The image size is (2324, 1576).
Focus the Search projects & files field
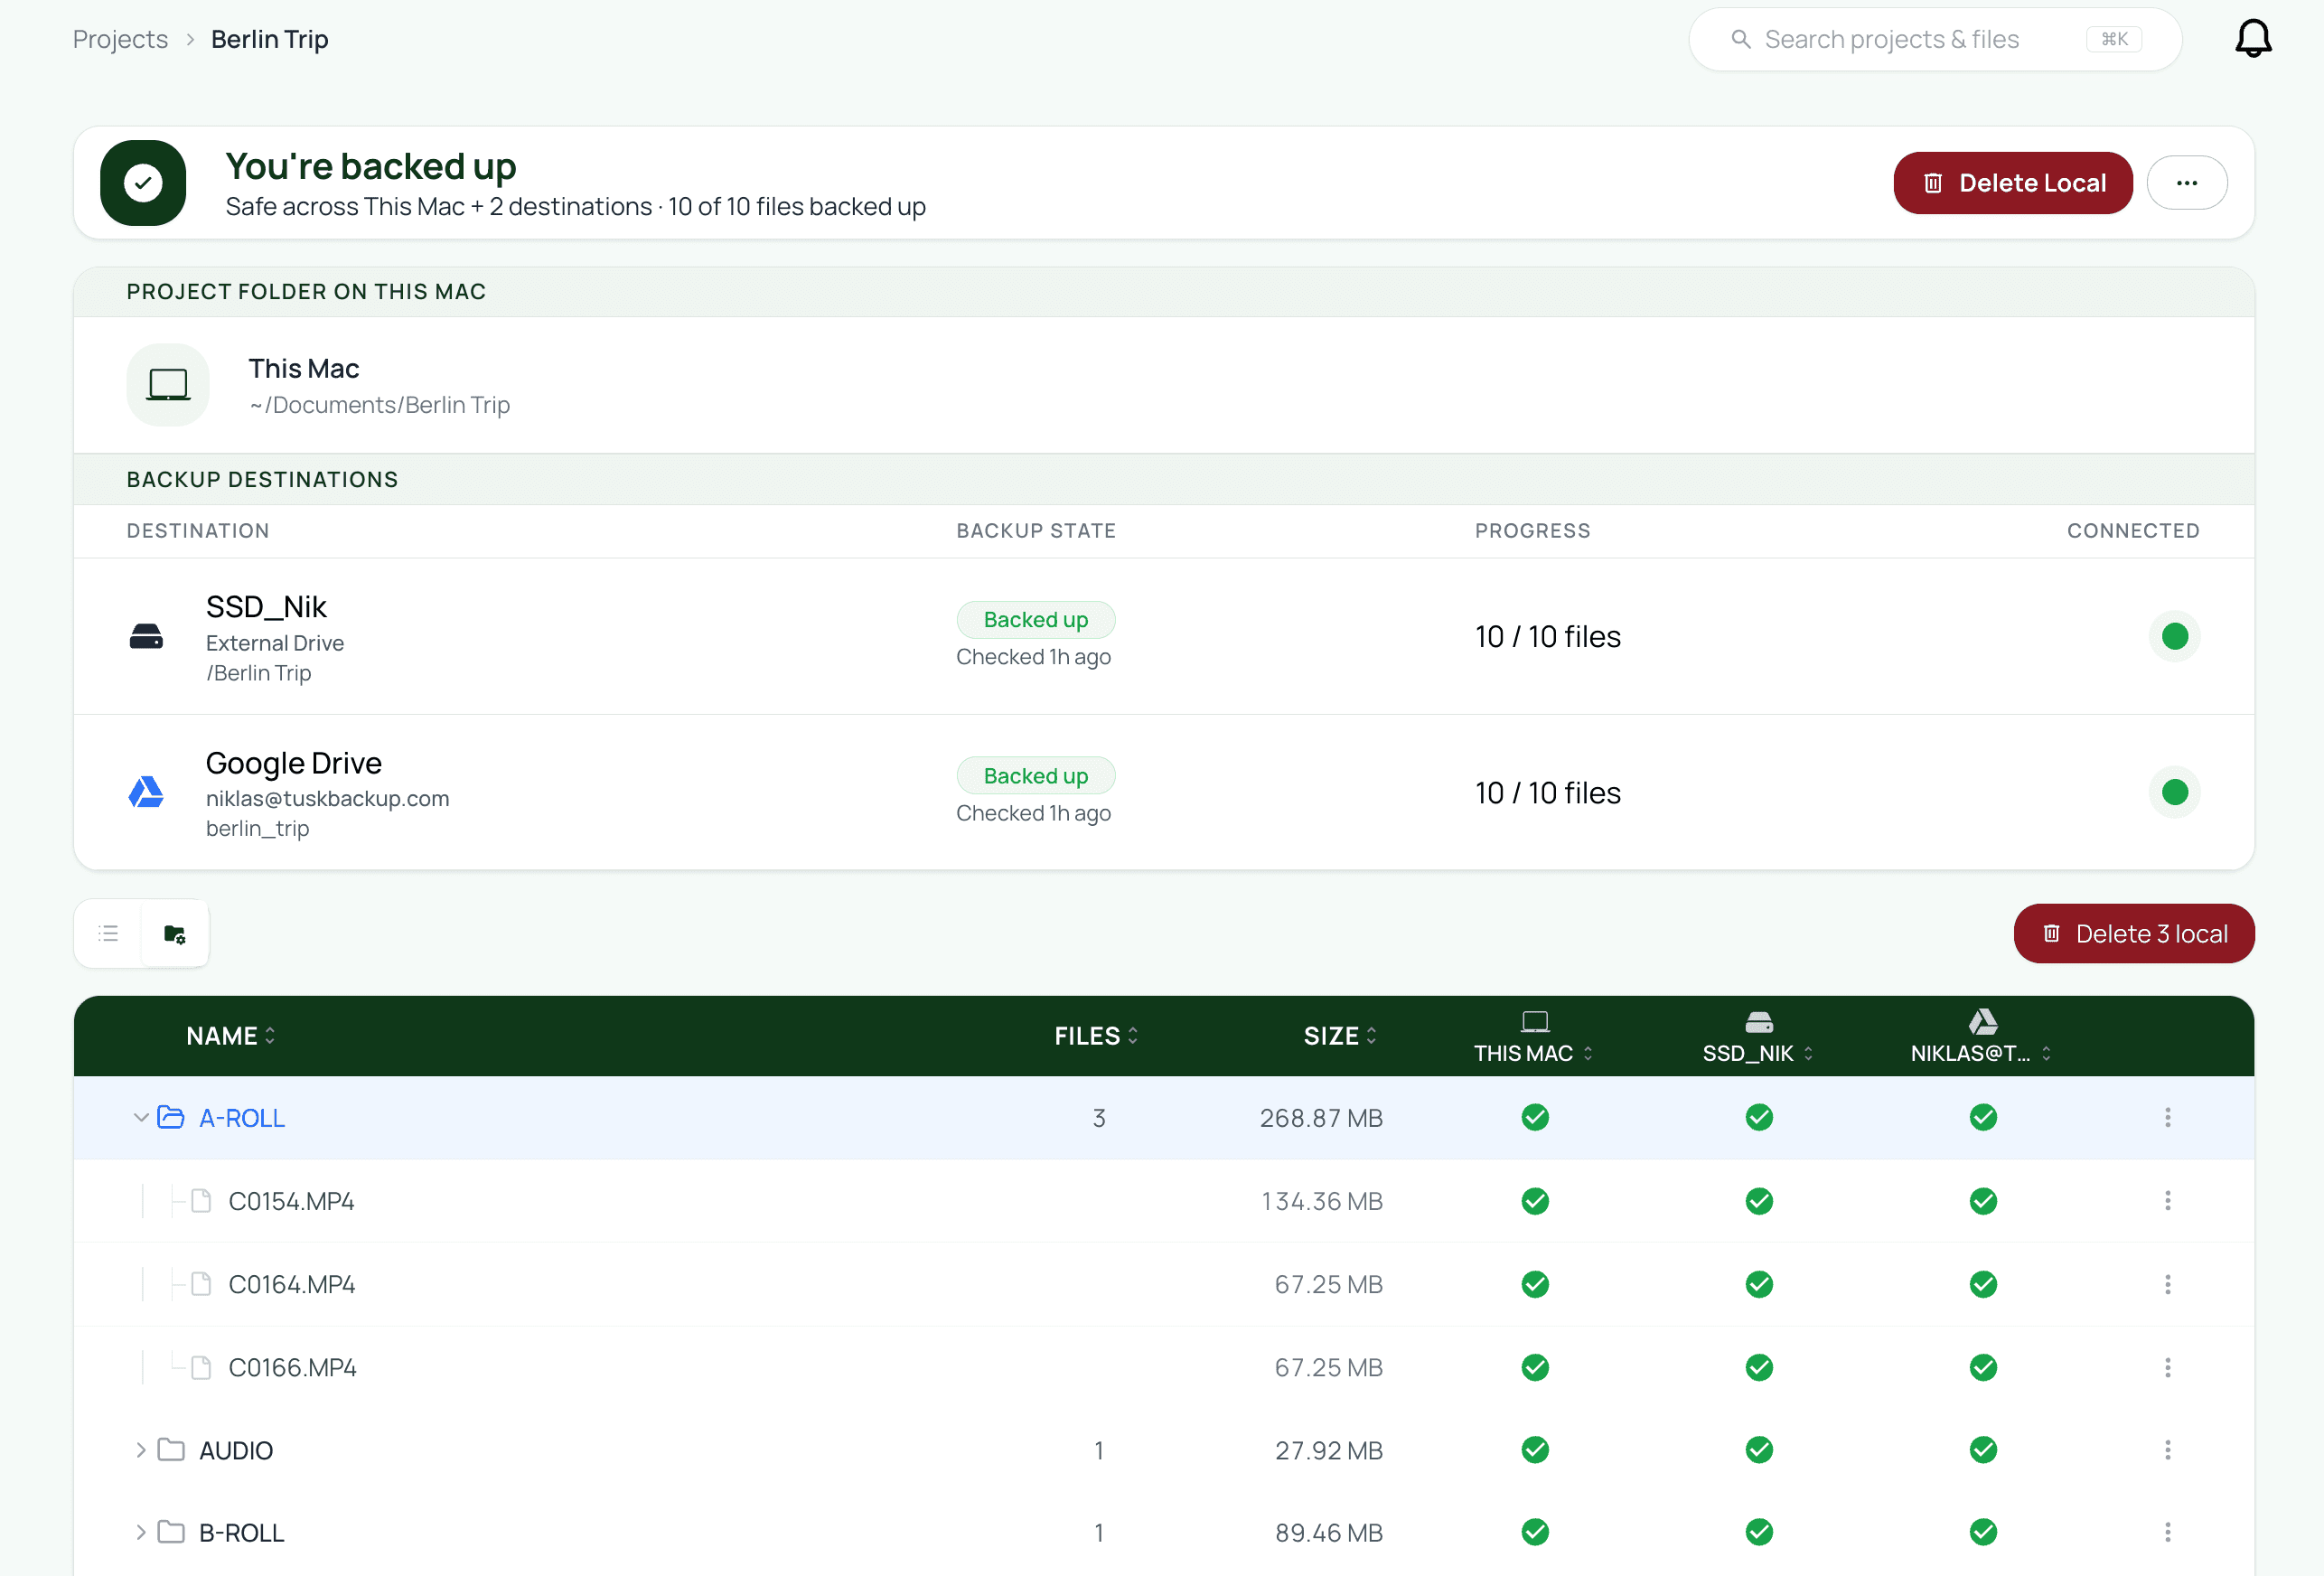(x=1935, y=39)
